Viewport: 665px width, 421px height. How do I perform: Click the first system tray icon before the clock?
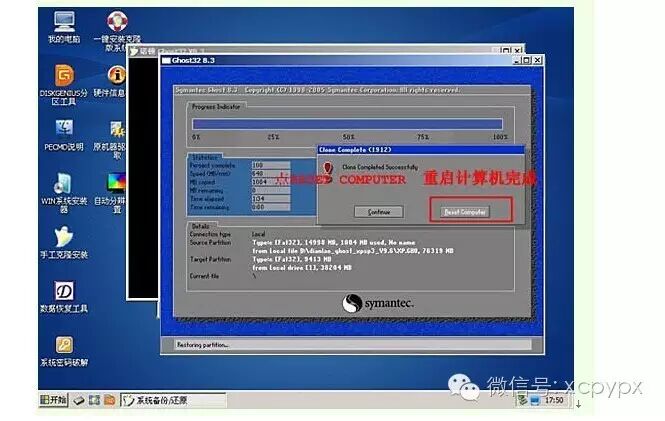[522, 400]
